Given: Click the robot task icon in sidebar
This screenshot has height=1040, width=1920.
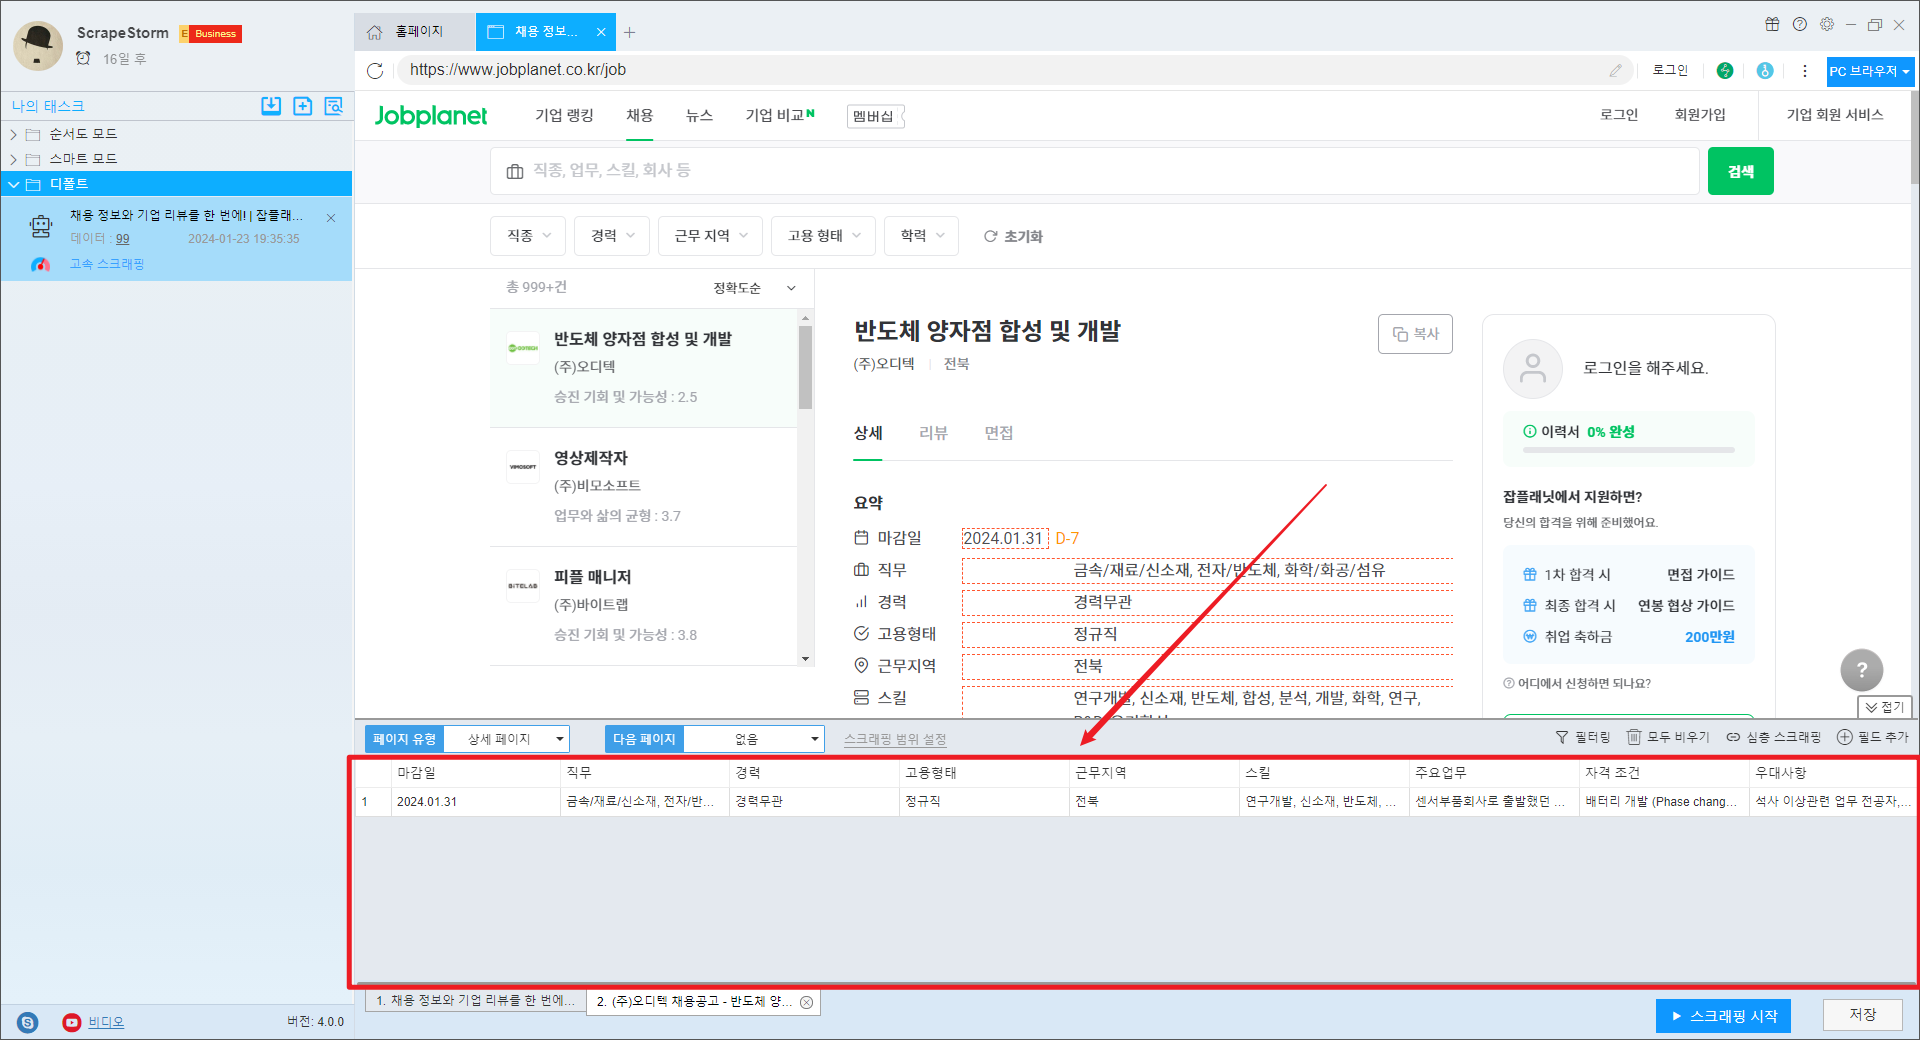Looking at the screenshot, I should pyautogui.click(x=41, y=227).
